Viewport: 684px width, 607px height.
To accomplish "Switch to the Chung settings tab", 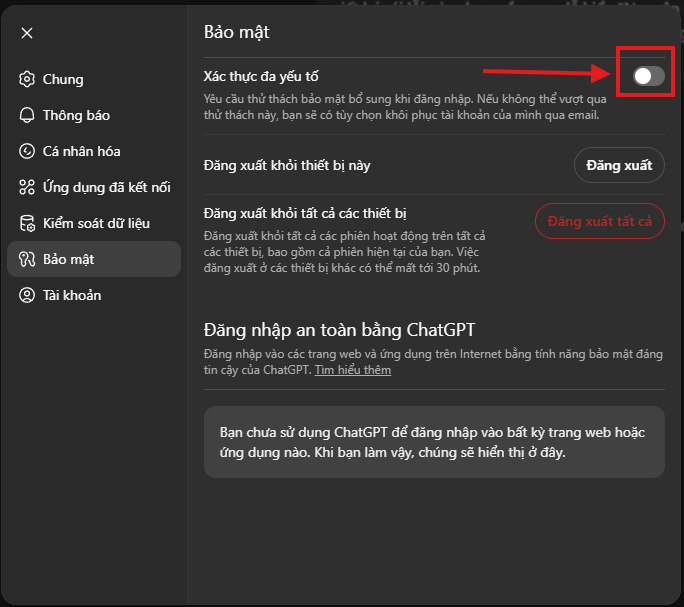I will point(63,79).
